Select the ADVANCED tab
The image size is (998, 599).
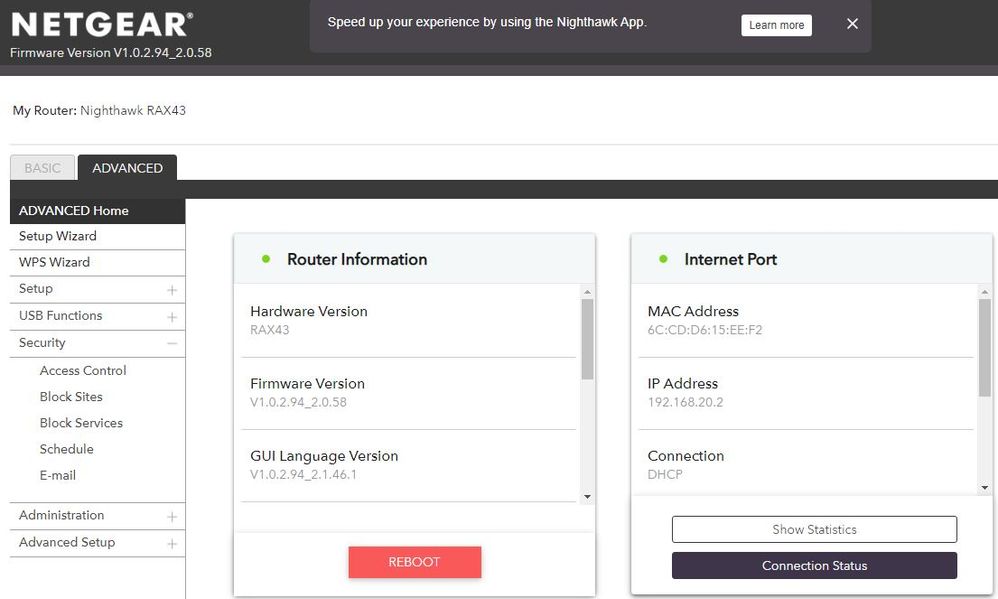127,168
